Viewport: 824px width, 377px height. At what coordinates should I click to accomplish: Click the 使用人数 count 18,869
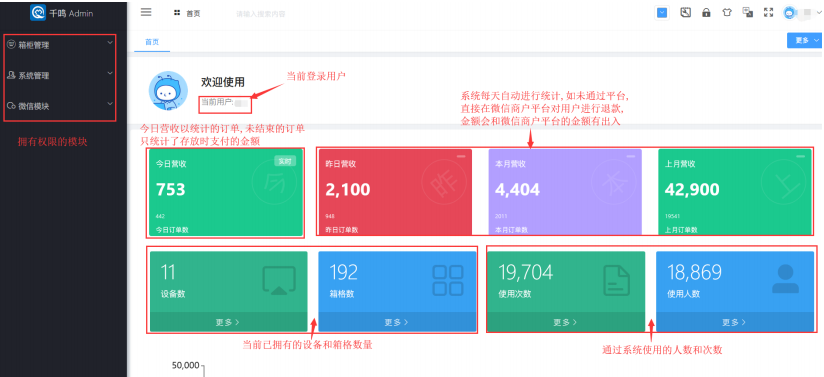[694, 272]
